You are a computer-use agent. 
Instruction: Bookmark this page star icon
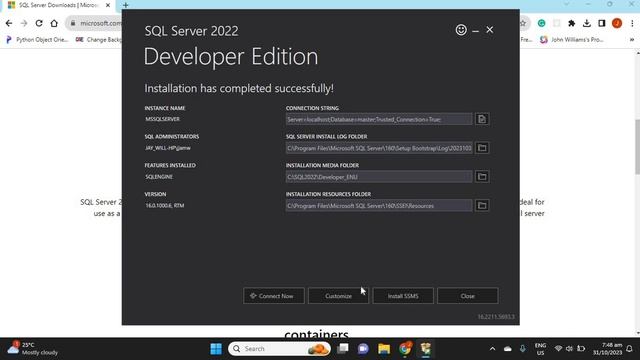click(523, 23)
